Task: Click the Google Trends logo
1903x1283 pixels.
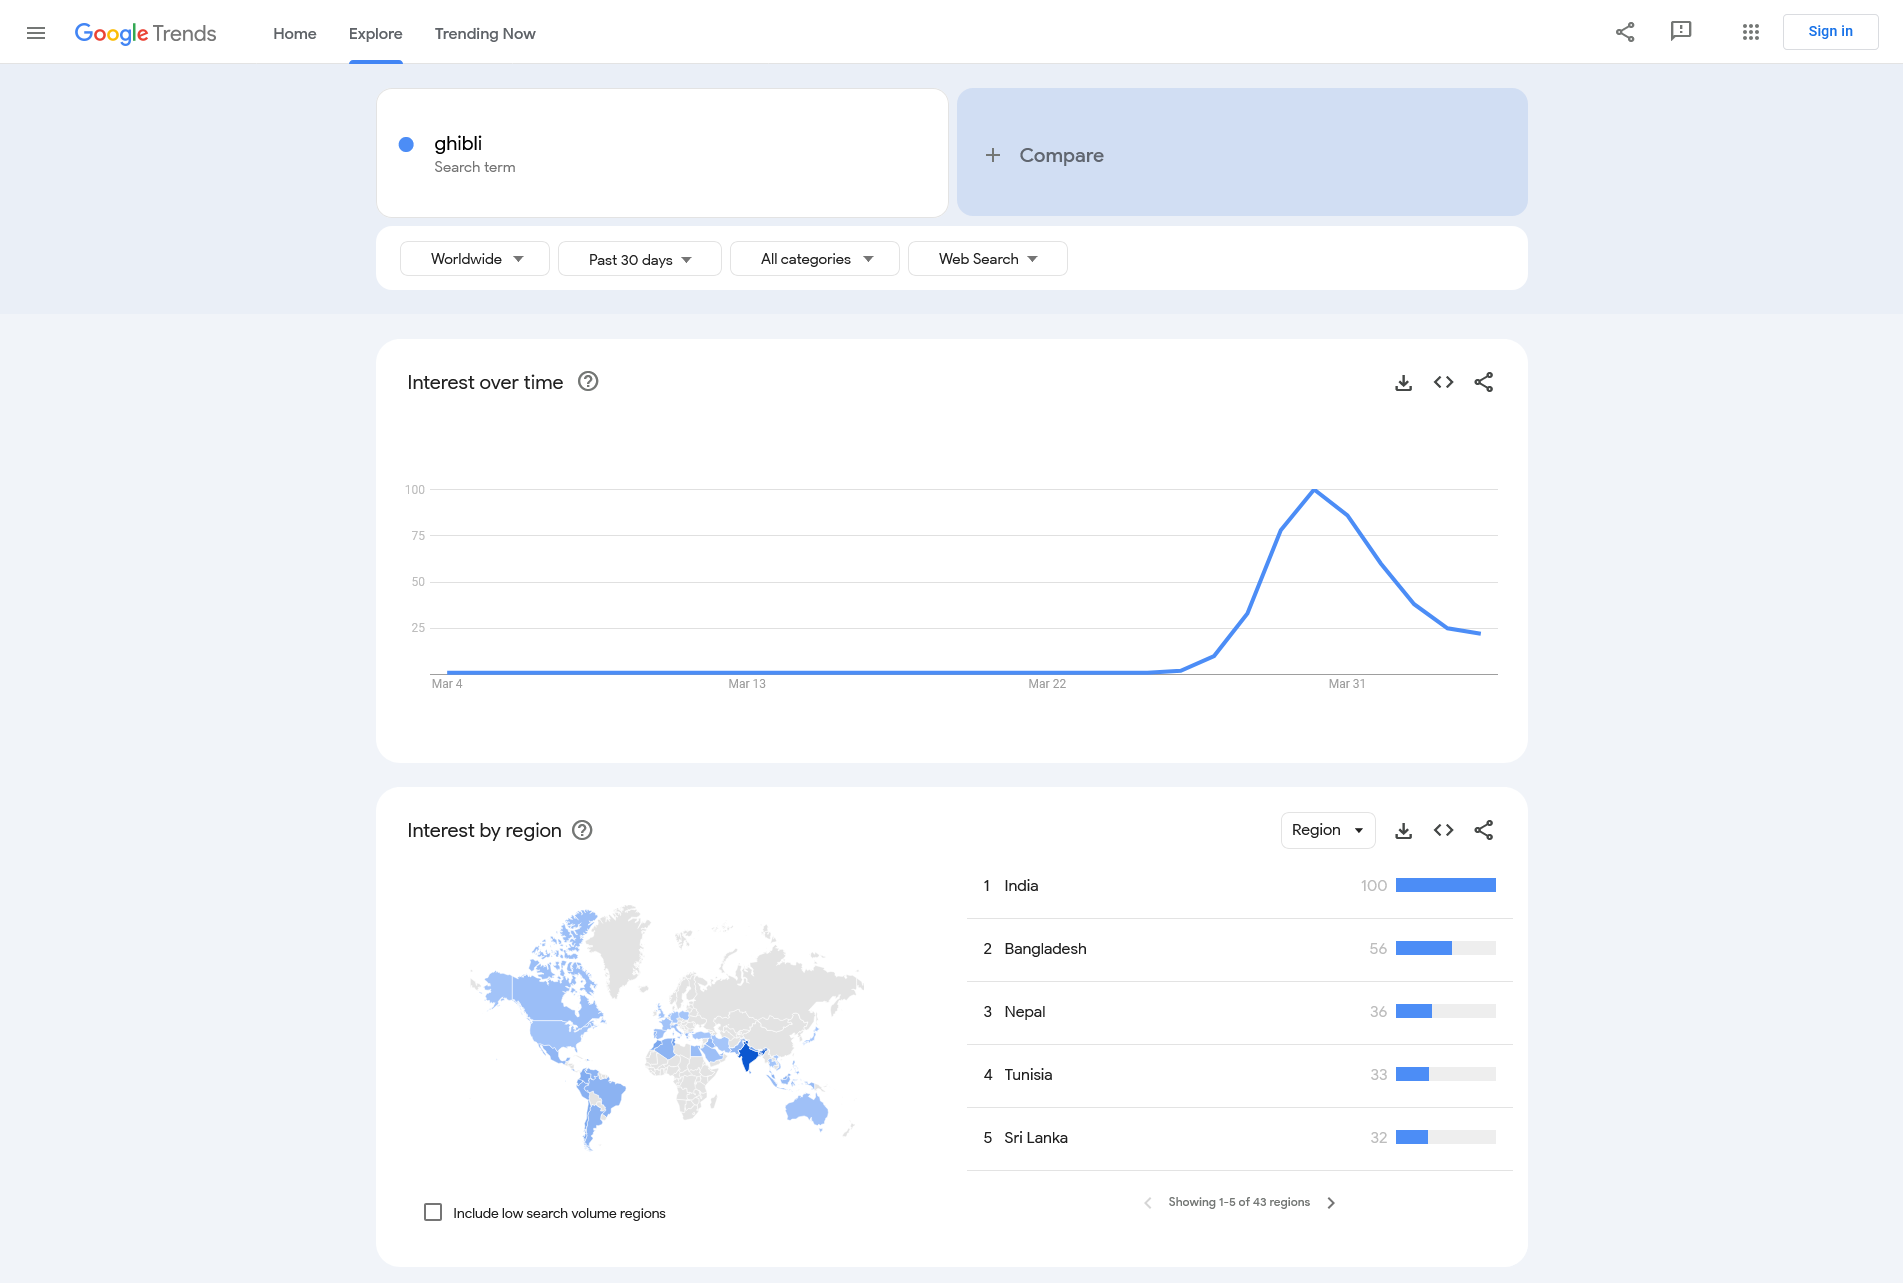Action: [145, 33]
